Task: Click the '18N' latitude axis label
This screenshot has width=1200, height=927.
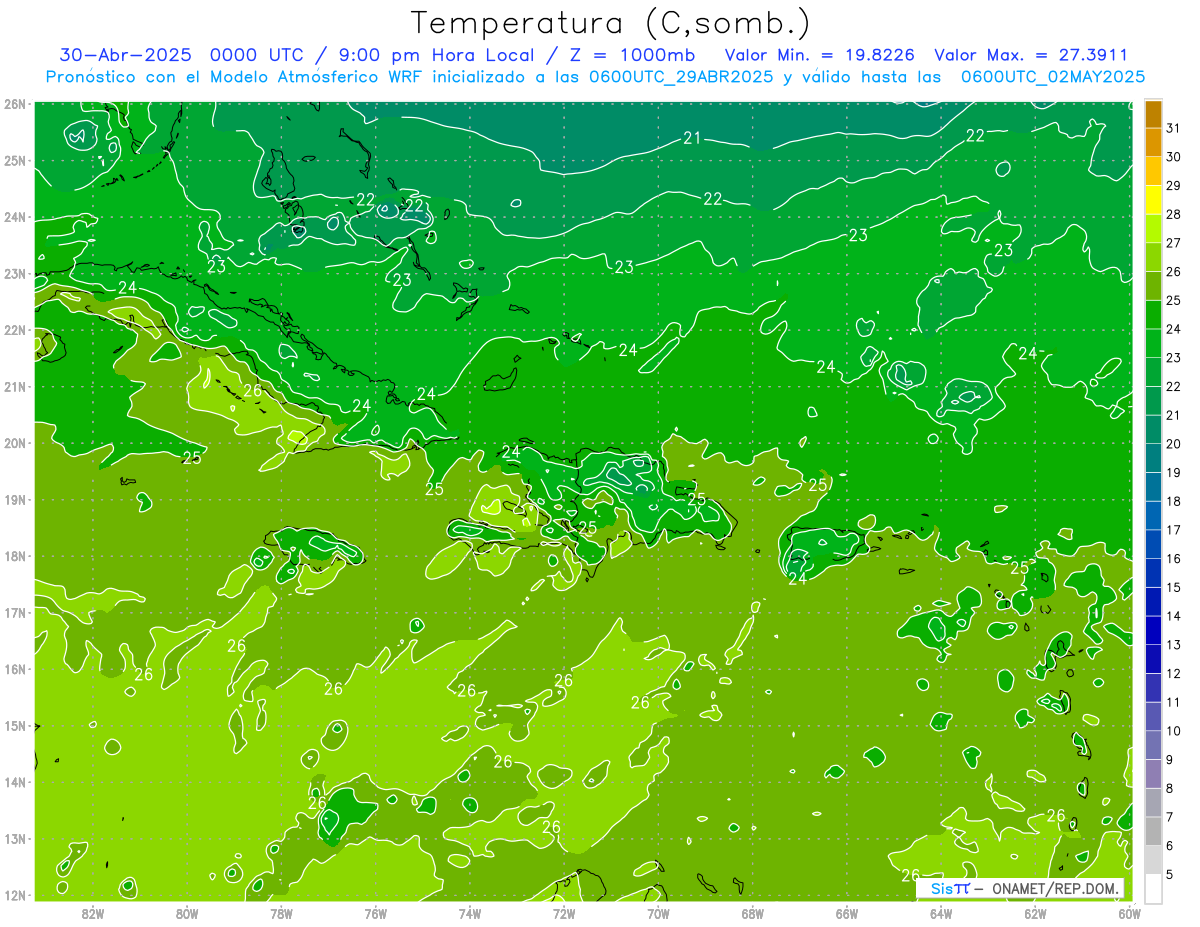Action: coord(15,556)
